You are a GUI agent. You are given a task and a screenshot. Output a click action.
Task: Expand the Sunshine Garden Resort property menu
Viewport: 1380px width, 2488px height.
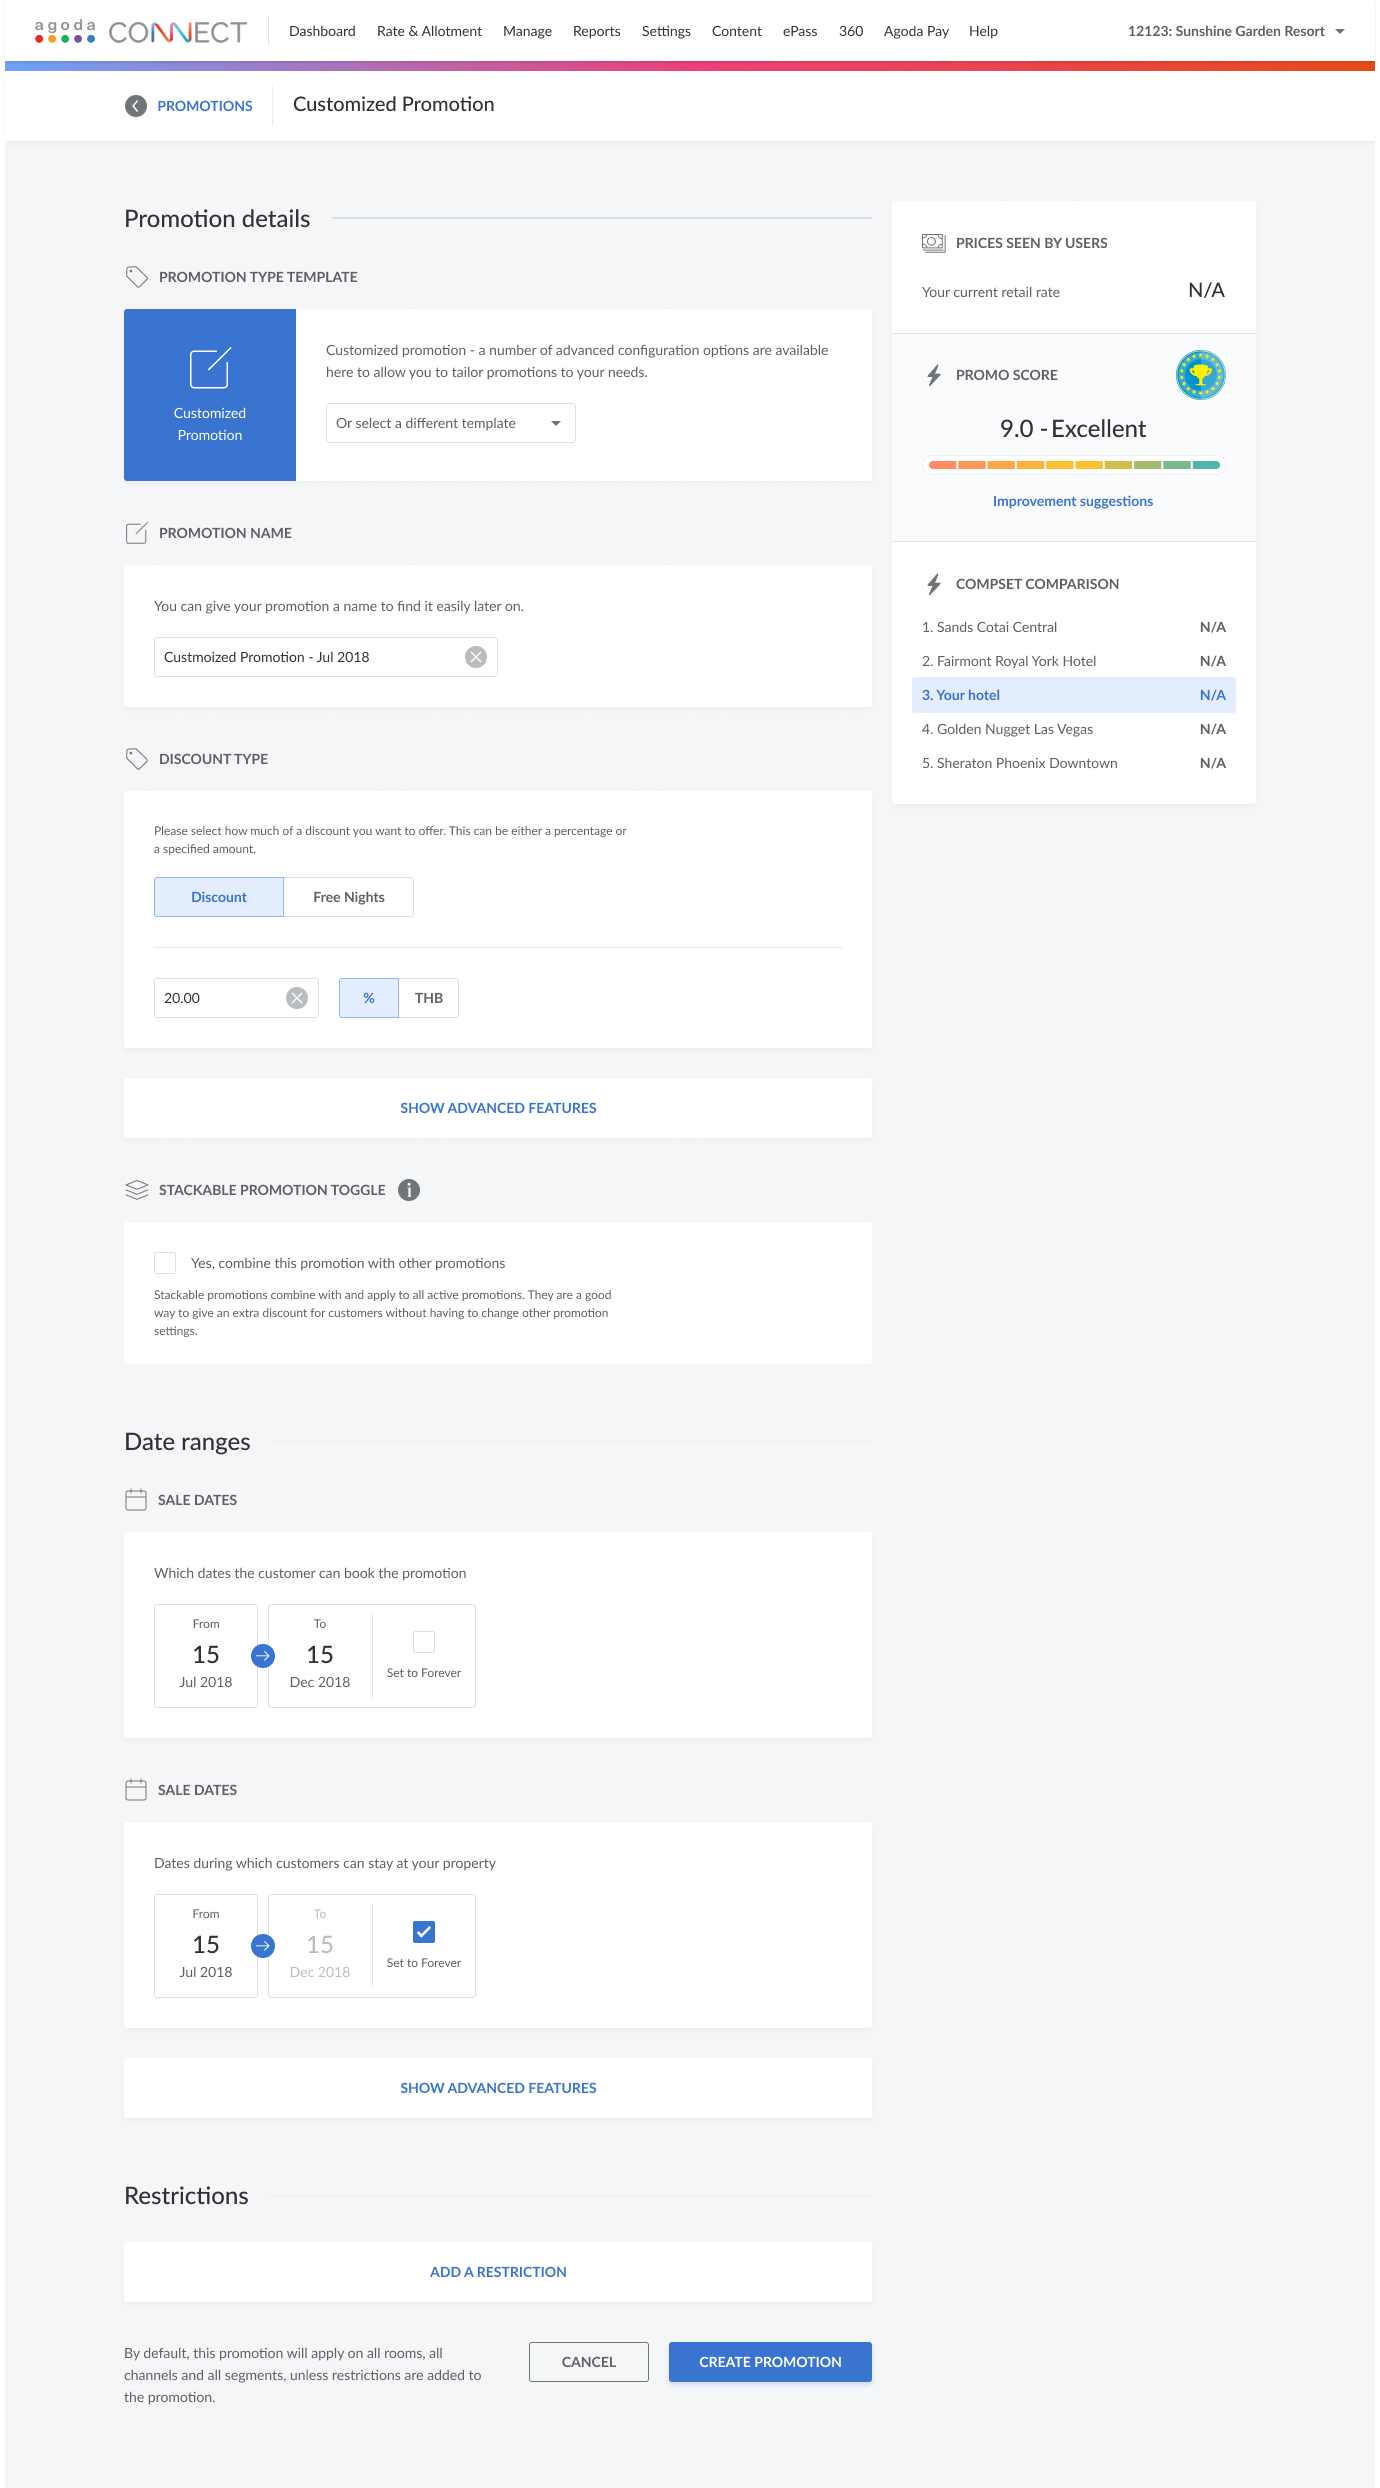(1236, 31)
